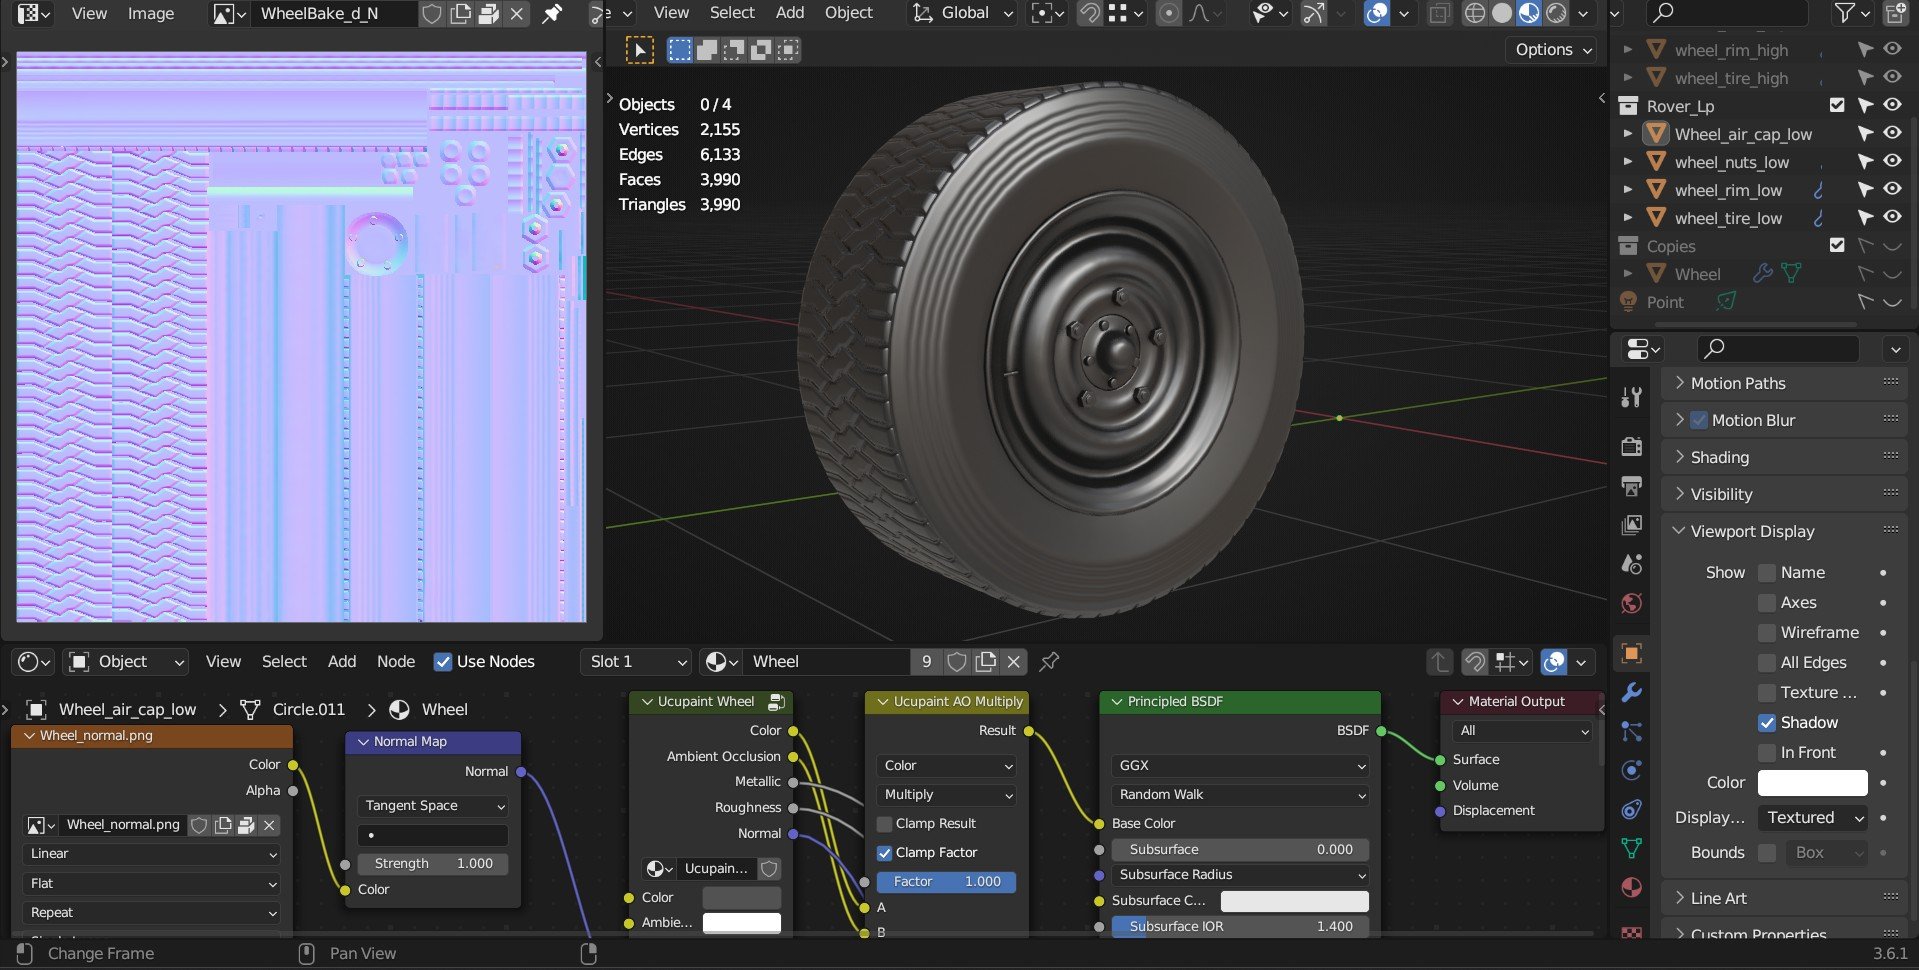Open the Render properties tab icon
The image size is (1919, 970).
coord(1631,446)
